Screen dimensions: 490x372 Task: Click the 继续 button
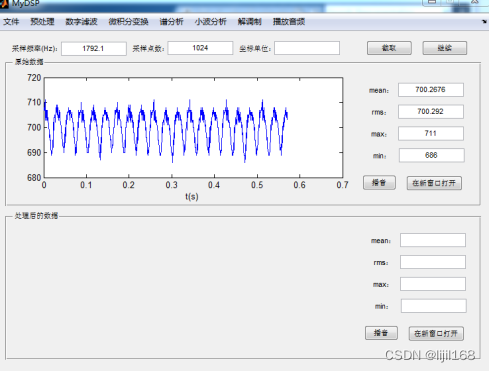[x=445, y=48]
